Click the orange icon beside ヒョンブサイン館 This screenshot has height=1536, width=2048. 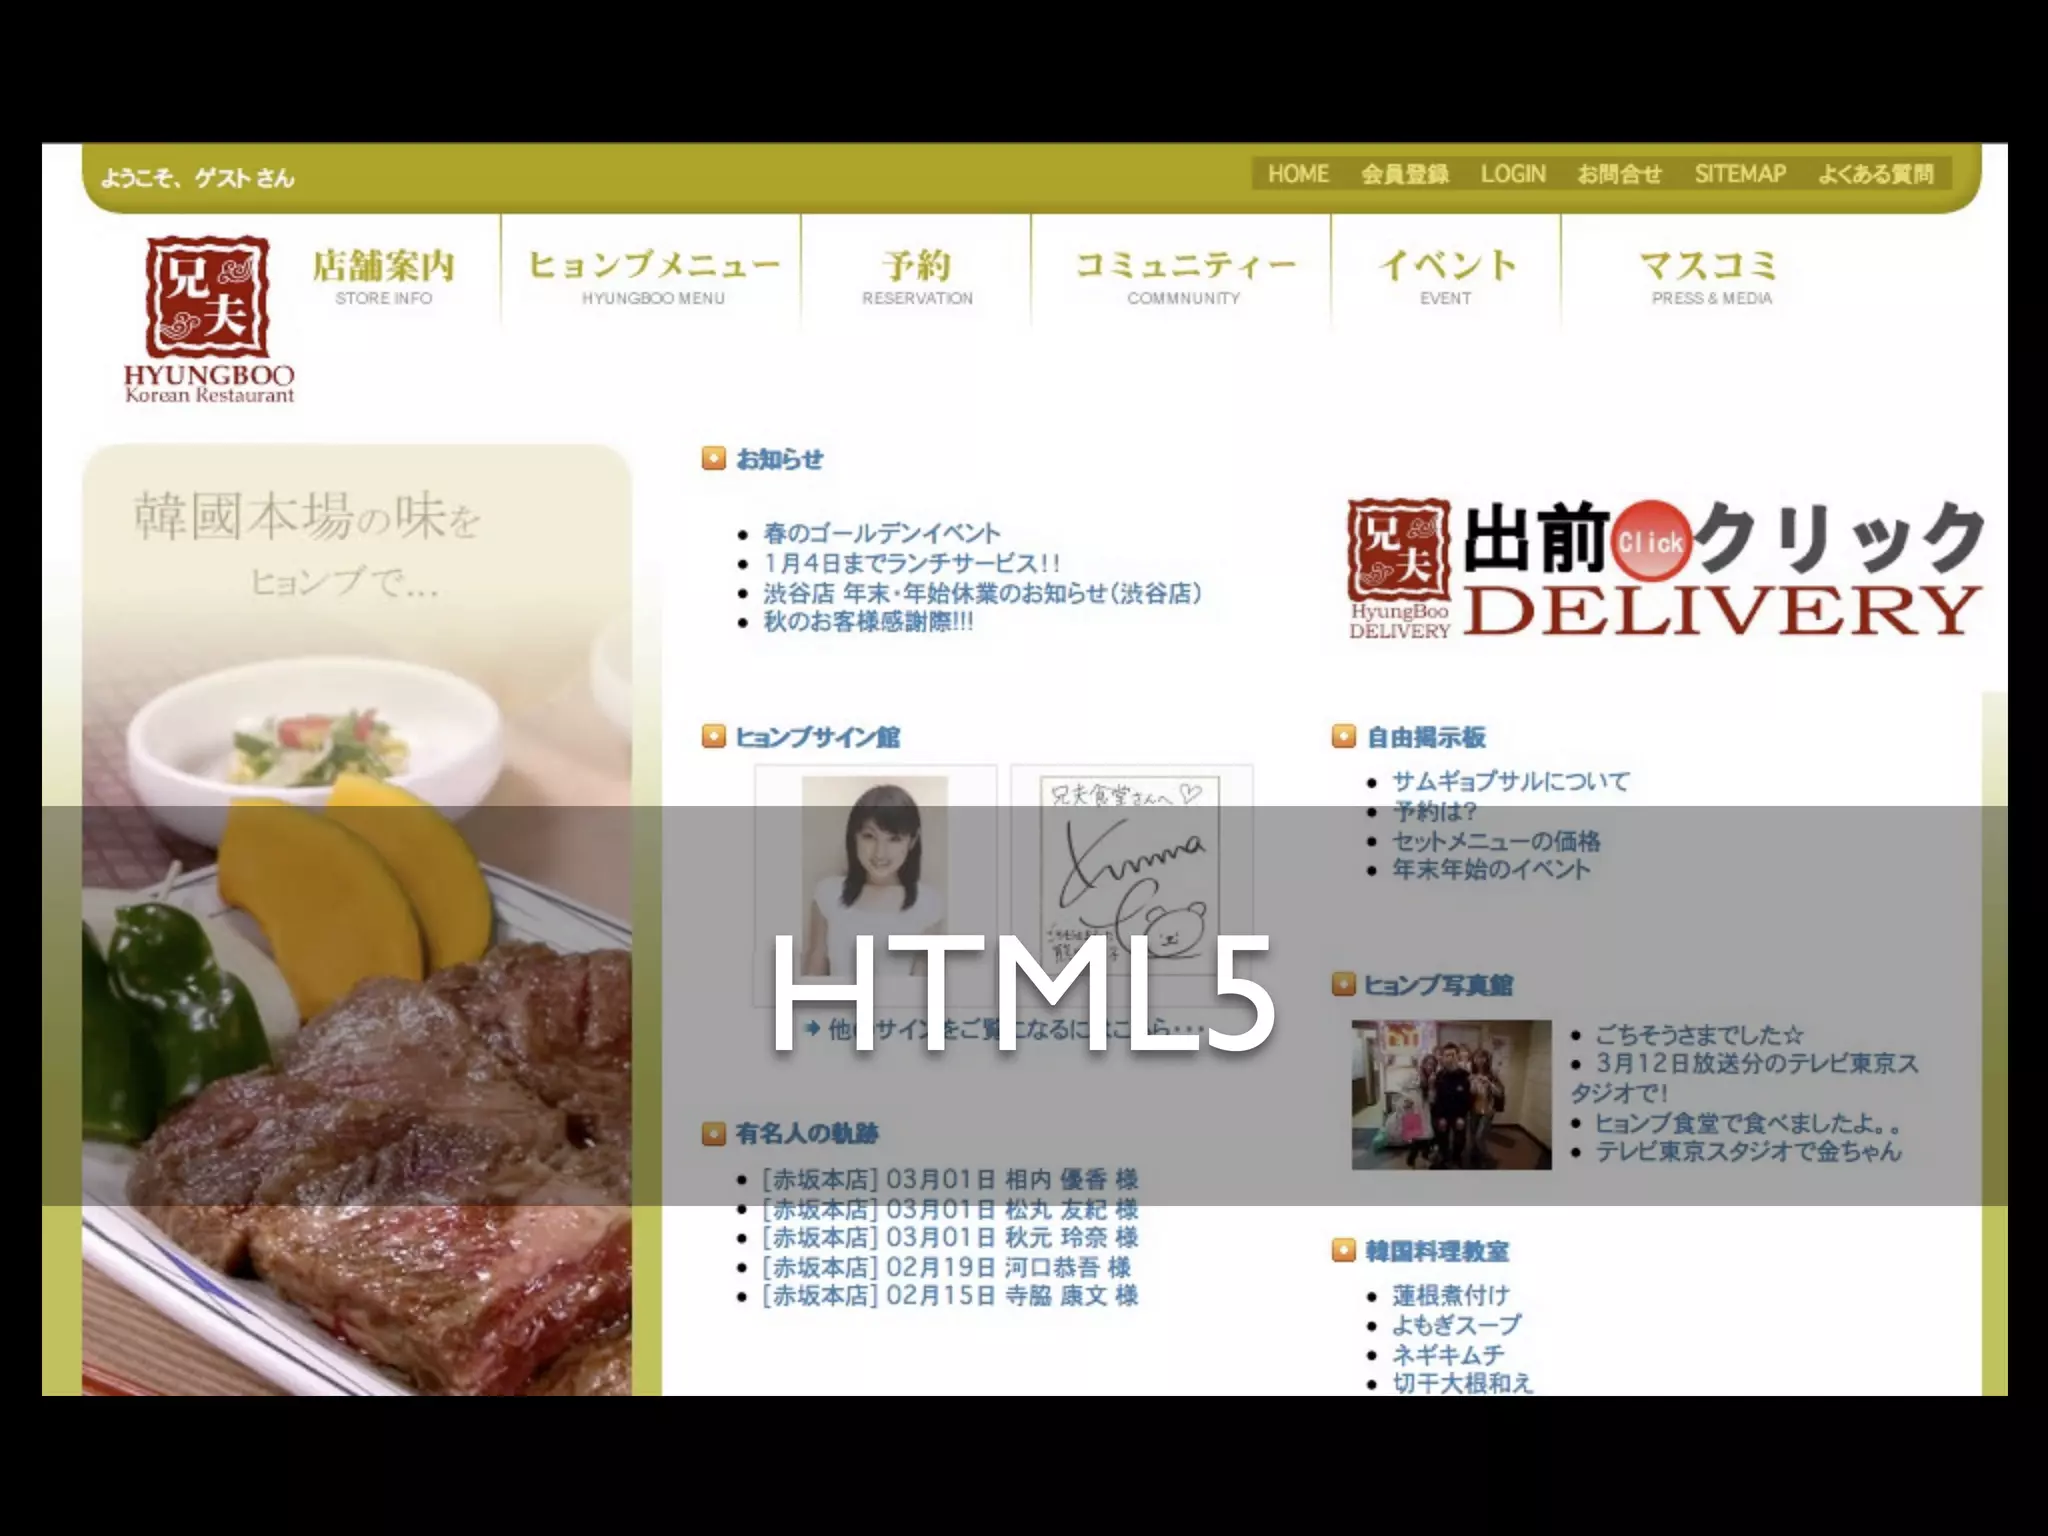713,737
